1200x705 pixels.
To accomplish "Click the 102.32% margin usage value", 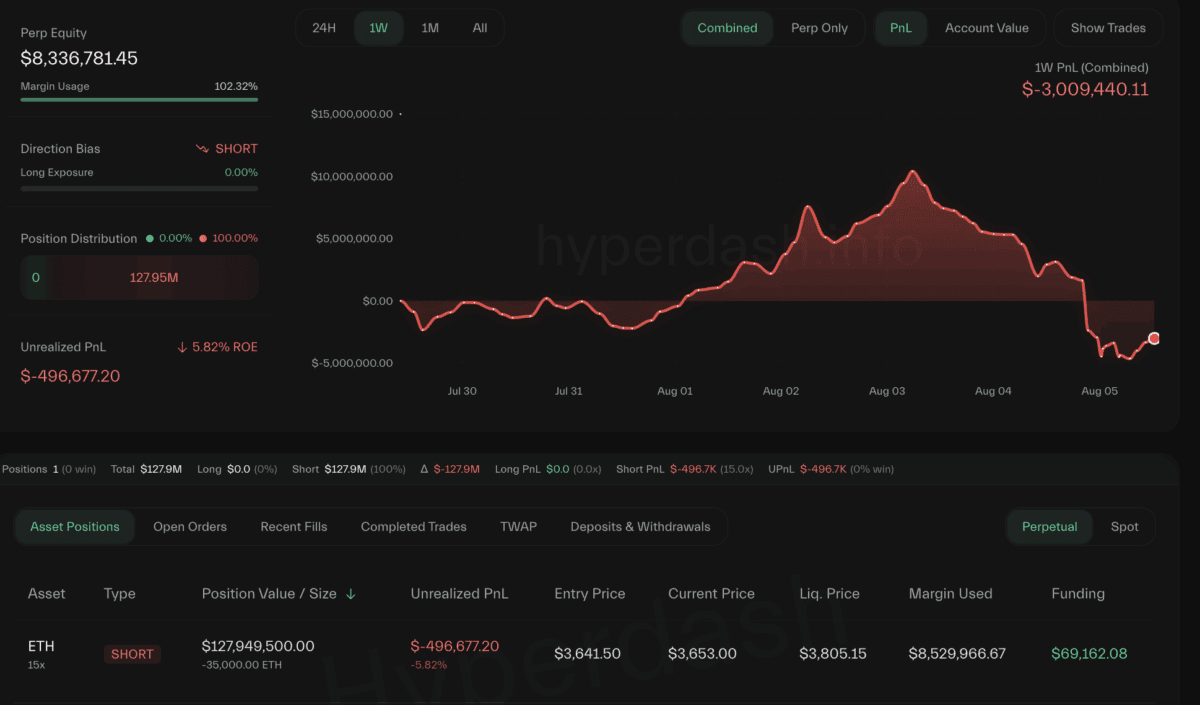I will coord(236,86).
